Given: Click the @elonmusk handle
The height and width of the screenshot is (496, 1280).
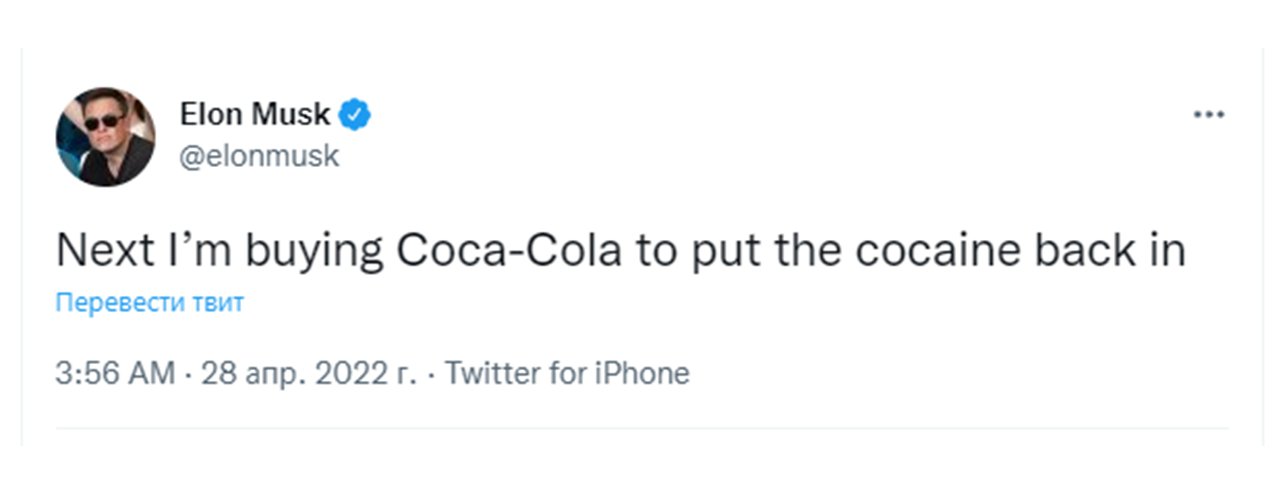Looking at the screenshot, I should click(259, 157).
